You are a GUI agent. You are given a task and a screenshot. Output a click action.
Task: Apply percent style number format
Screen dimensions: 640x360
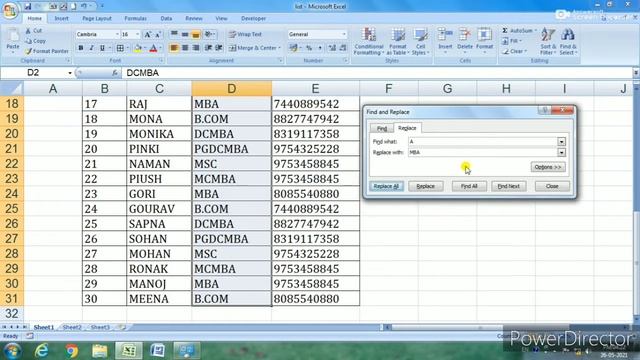coord(309,48)
